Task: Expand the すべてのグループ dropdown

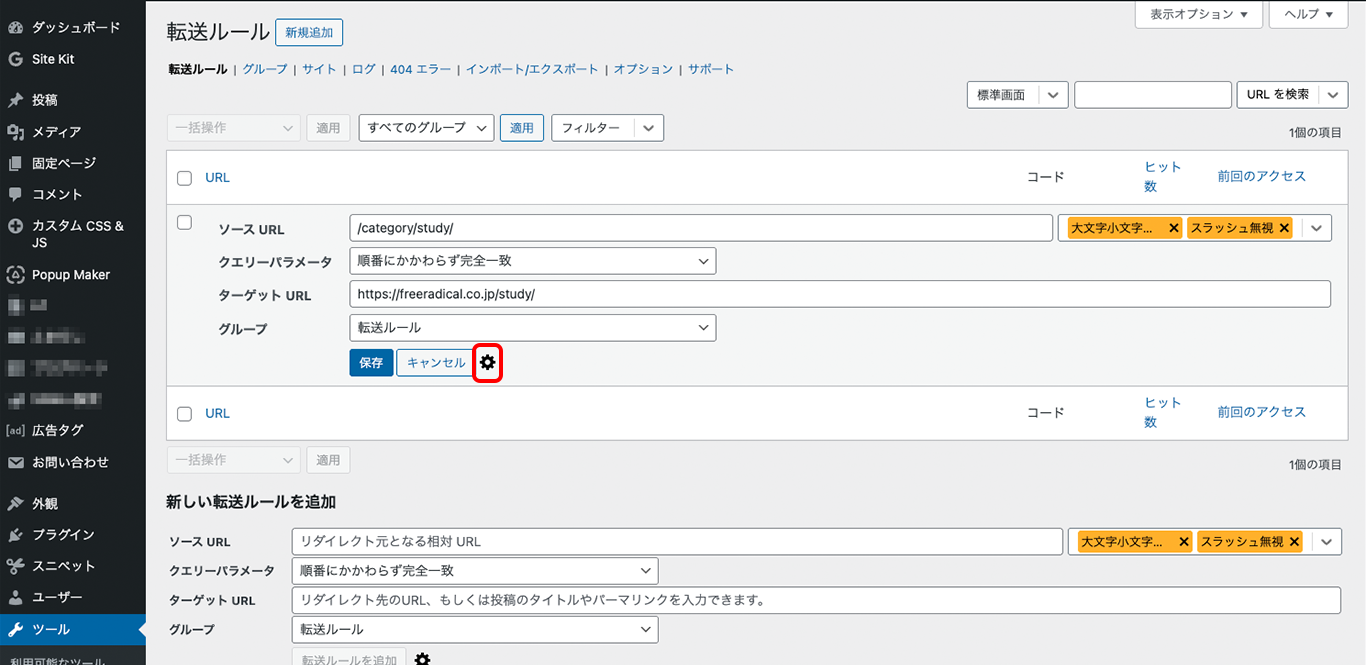Action: click(426, 128)
